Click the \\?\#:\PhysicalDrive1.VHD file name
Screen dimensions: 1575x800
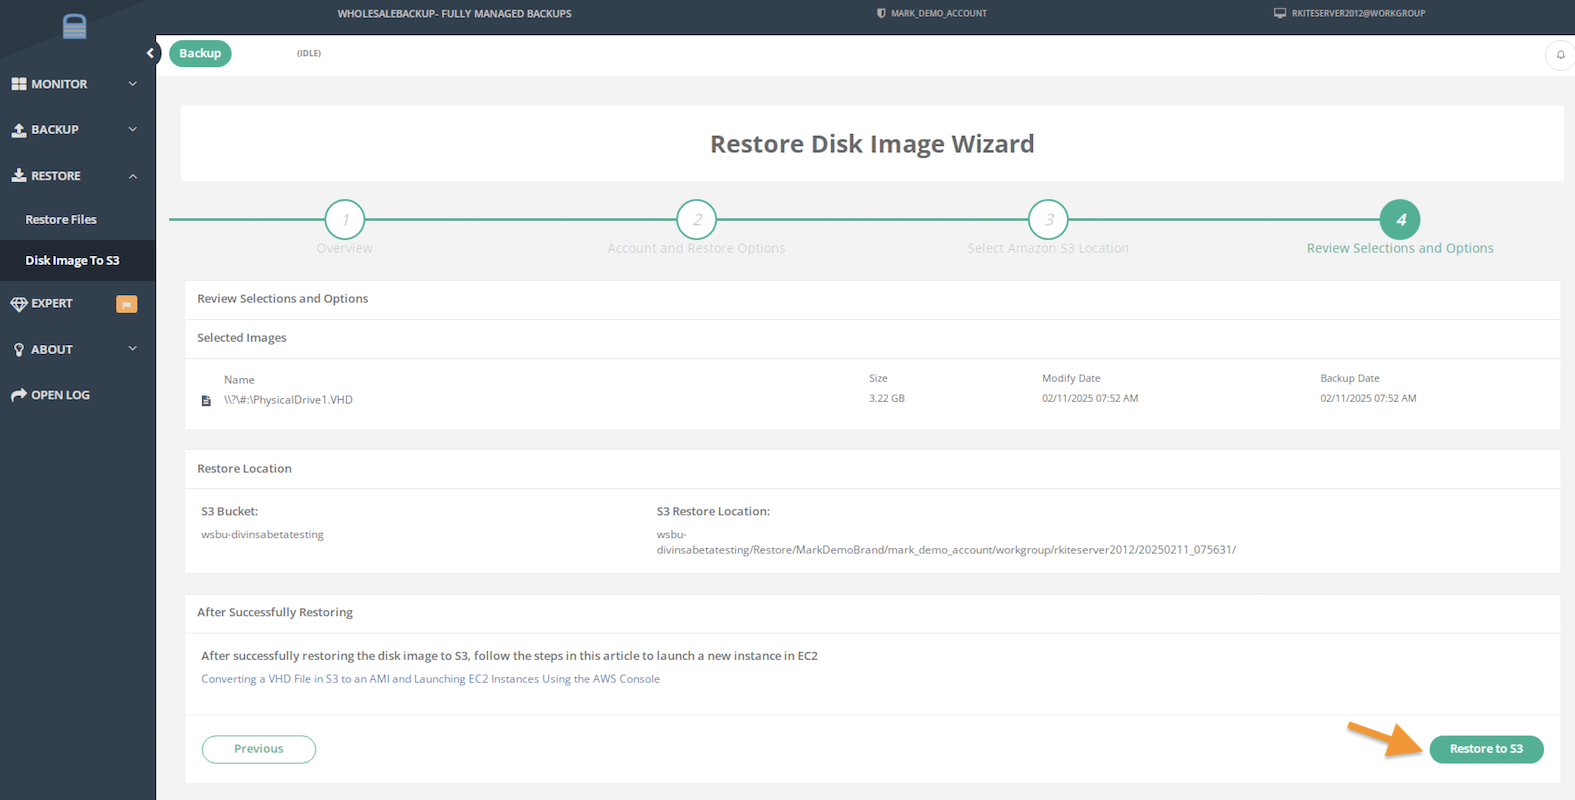(x=288, y=400)
